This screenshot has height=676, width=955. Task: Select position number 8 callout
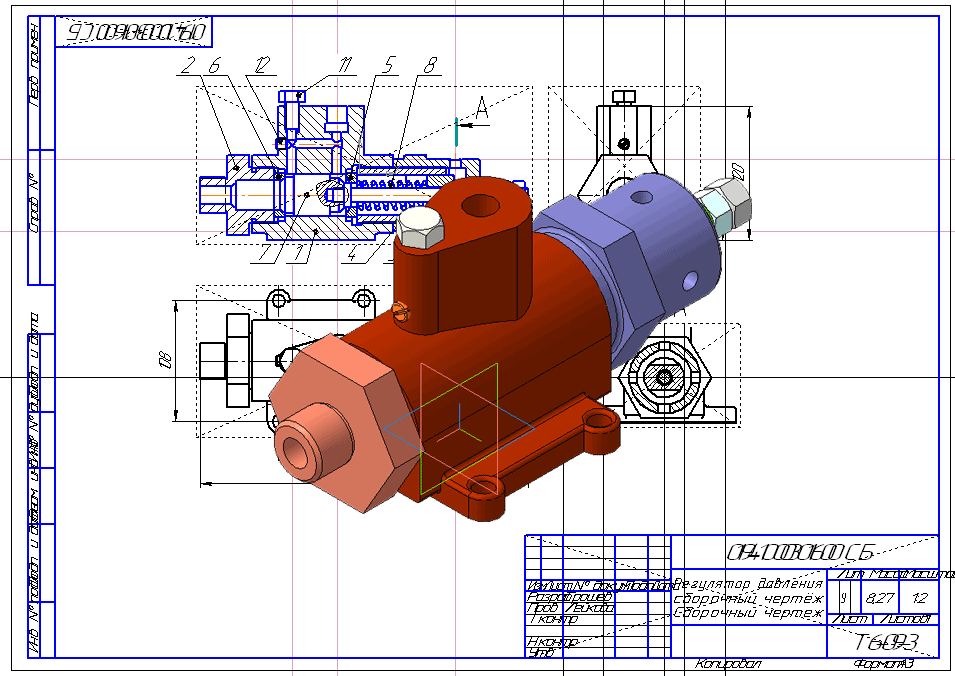[x=431, y=65]
